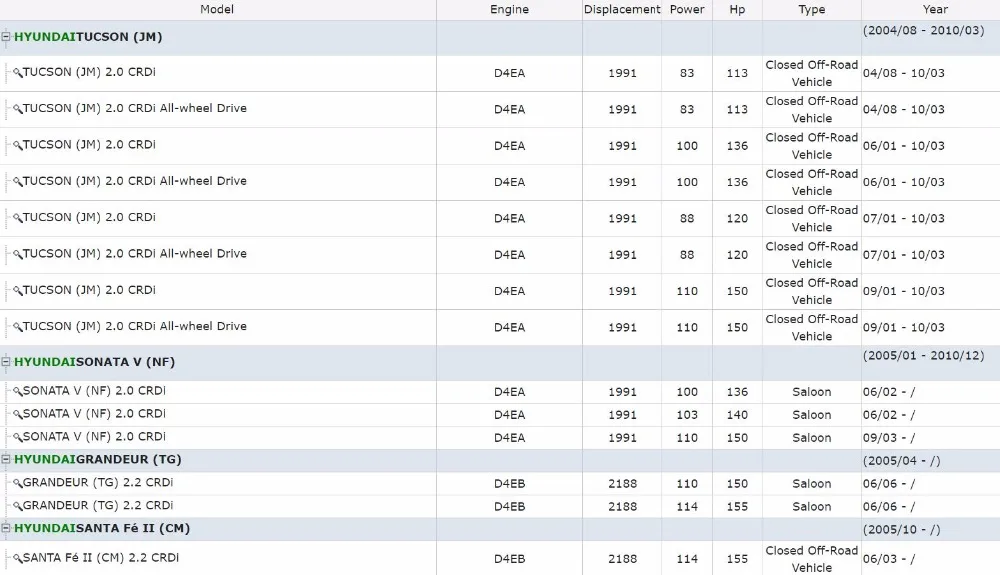Click magnifier icon of 150 Hp TUCSON 2.0 CRDi non-All-wheel row
The image size is (1000, 575).
(18, 291)
